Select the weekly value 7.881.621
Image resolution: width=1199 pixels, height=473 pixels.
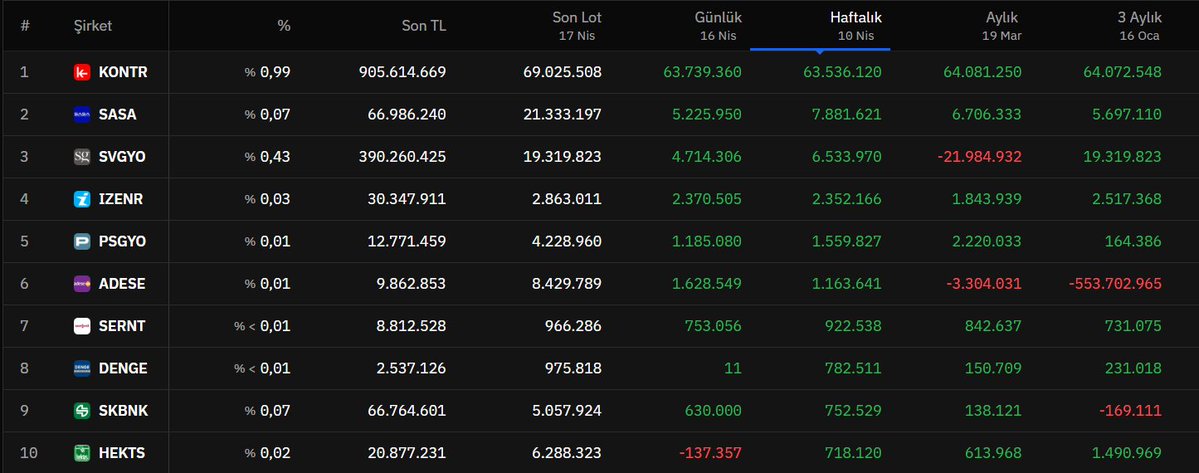click(x=847, y=115)
